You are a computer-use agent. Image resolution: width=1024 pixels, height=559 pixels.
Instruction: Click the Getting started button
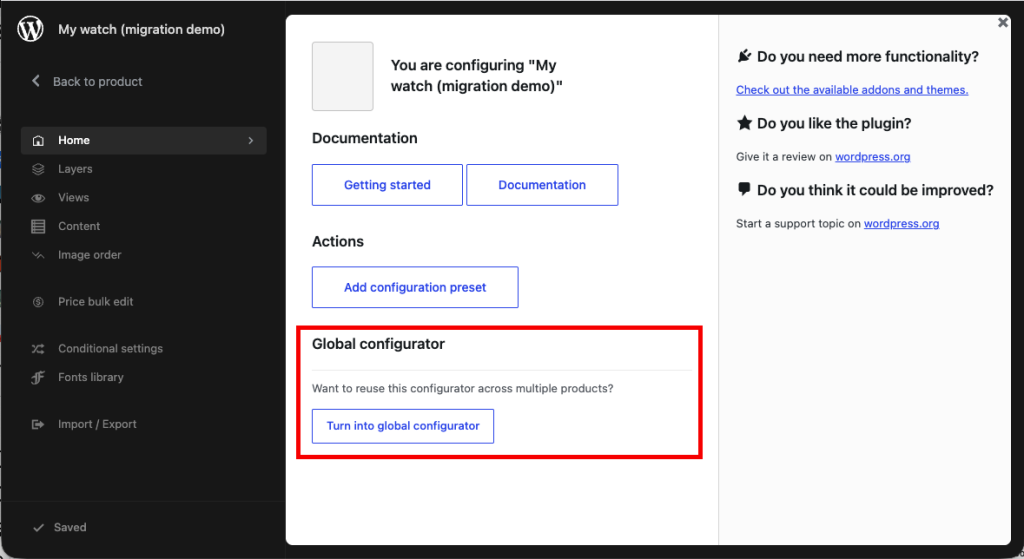coord(387,185)
